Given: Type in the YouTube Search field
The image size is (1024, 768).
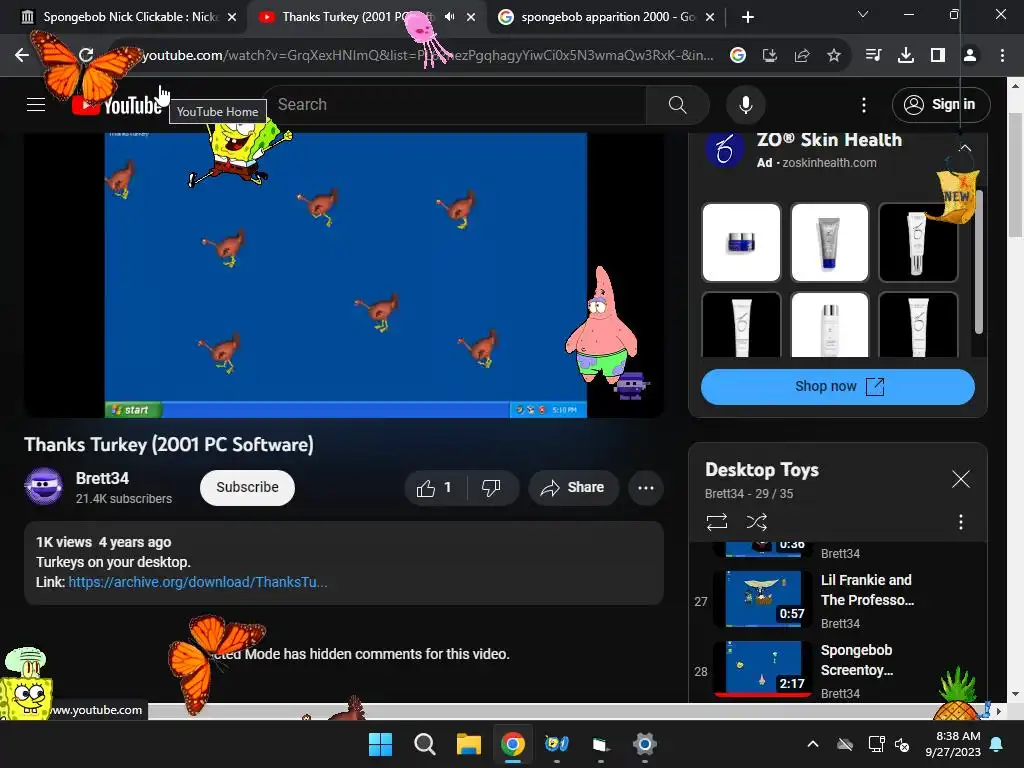Looking at the screenshot, I should [457, 104].
